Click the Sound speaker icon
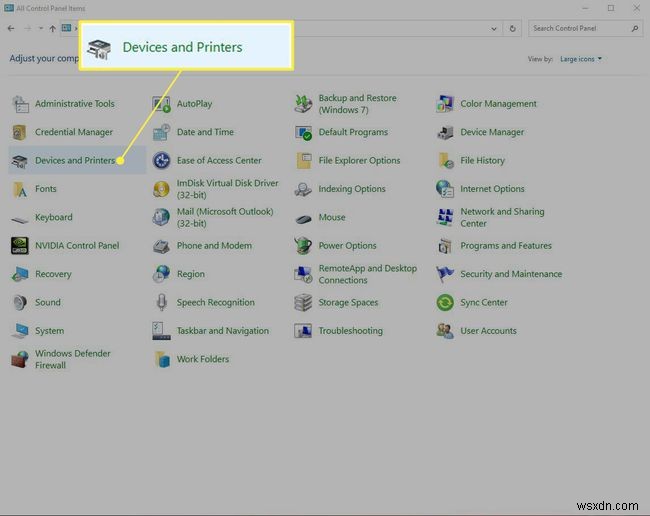Image resolution: width=650 pixels, height=516 pixels. (20, 303)
